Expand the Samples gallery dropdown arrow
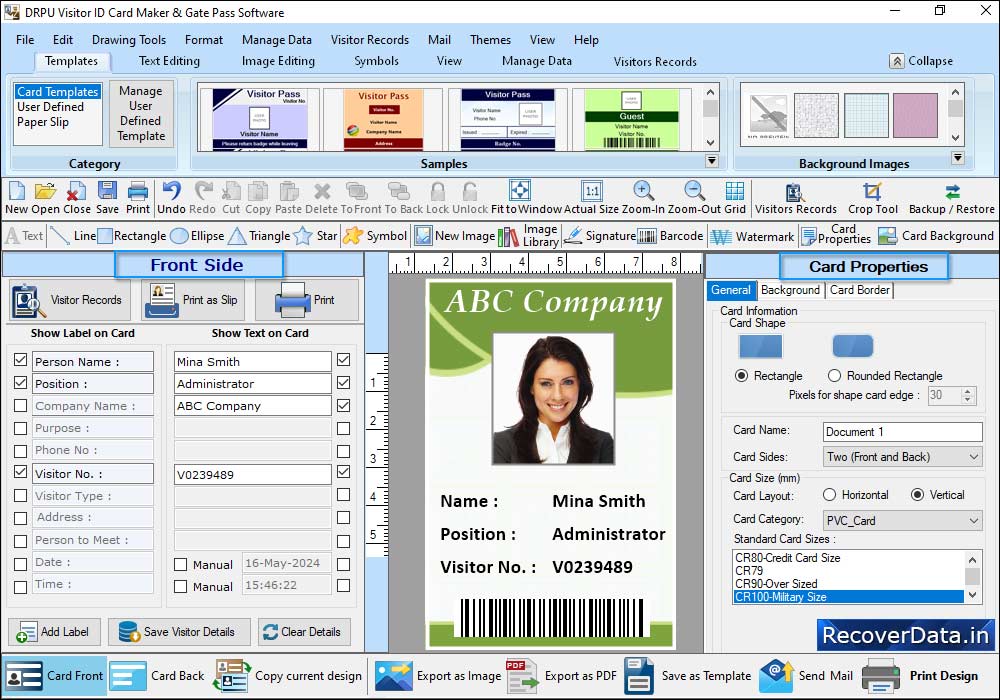1000x700 pixels. click(x=712, y=161)
